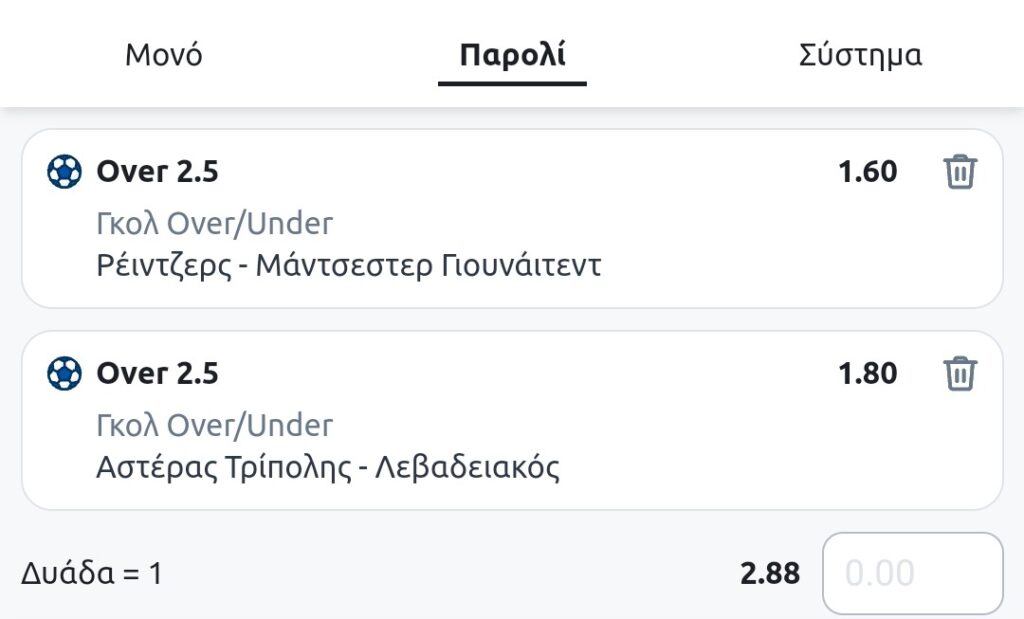Select the Παρολί tab
The image size is (1024, 619).
(x=512, y=55)
